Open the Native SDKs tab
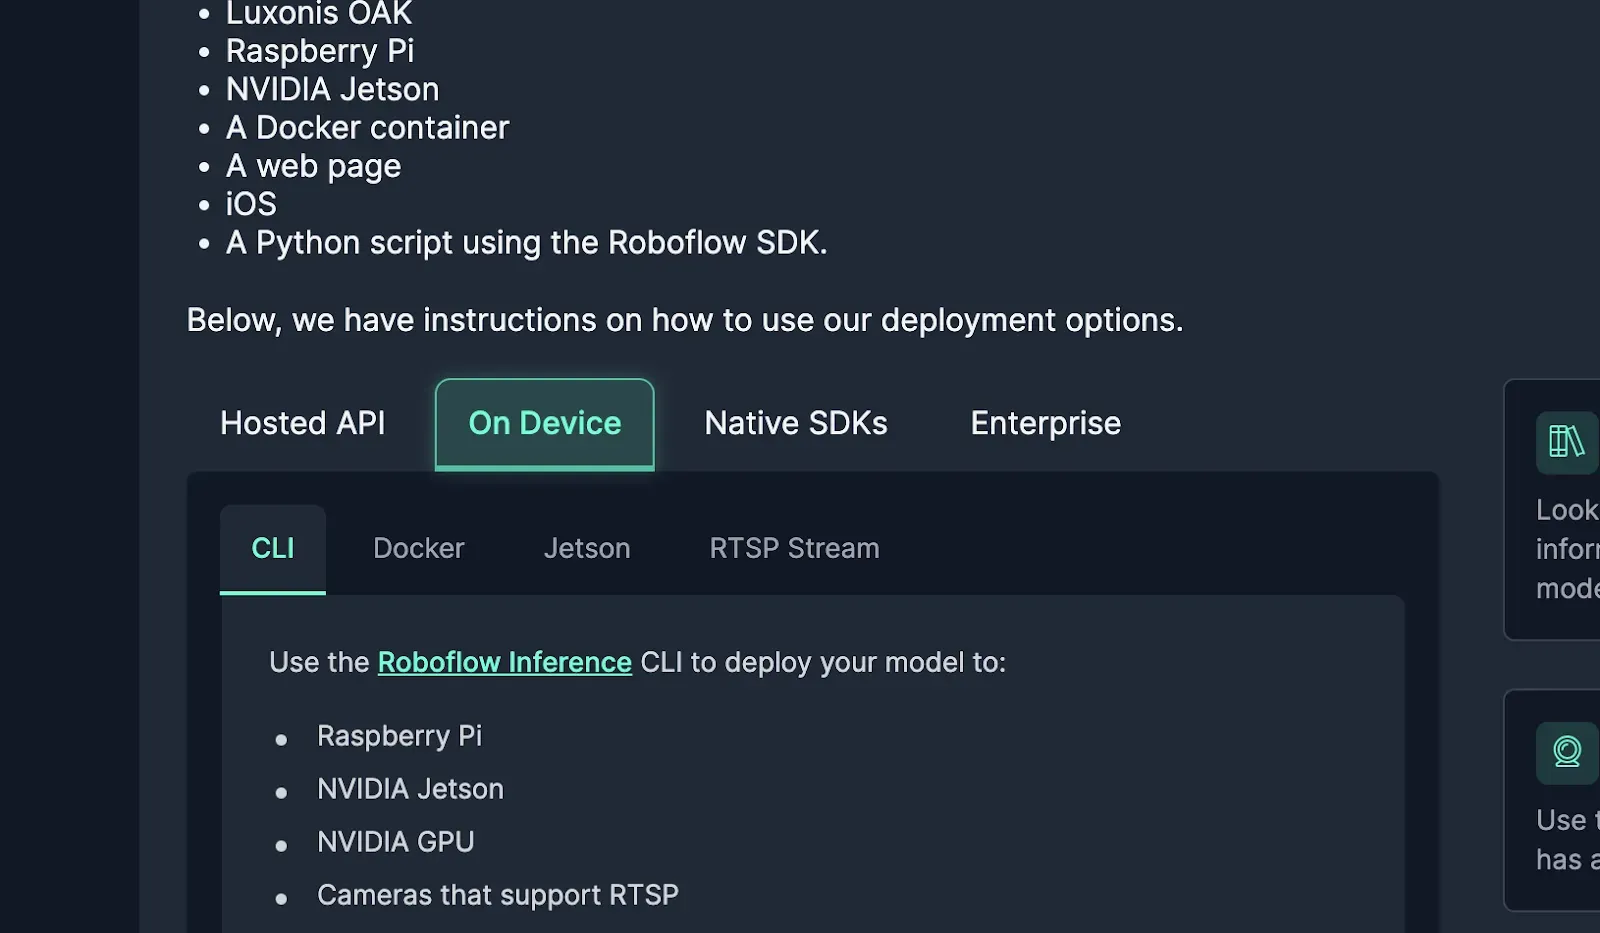Screen dimensions: 1600x933 click(x=796, y=423)
